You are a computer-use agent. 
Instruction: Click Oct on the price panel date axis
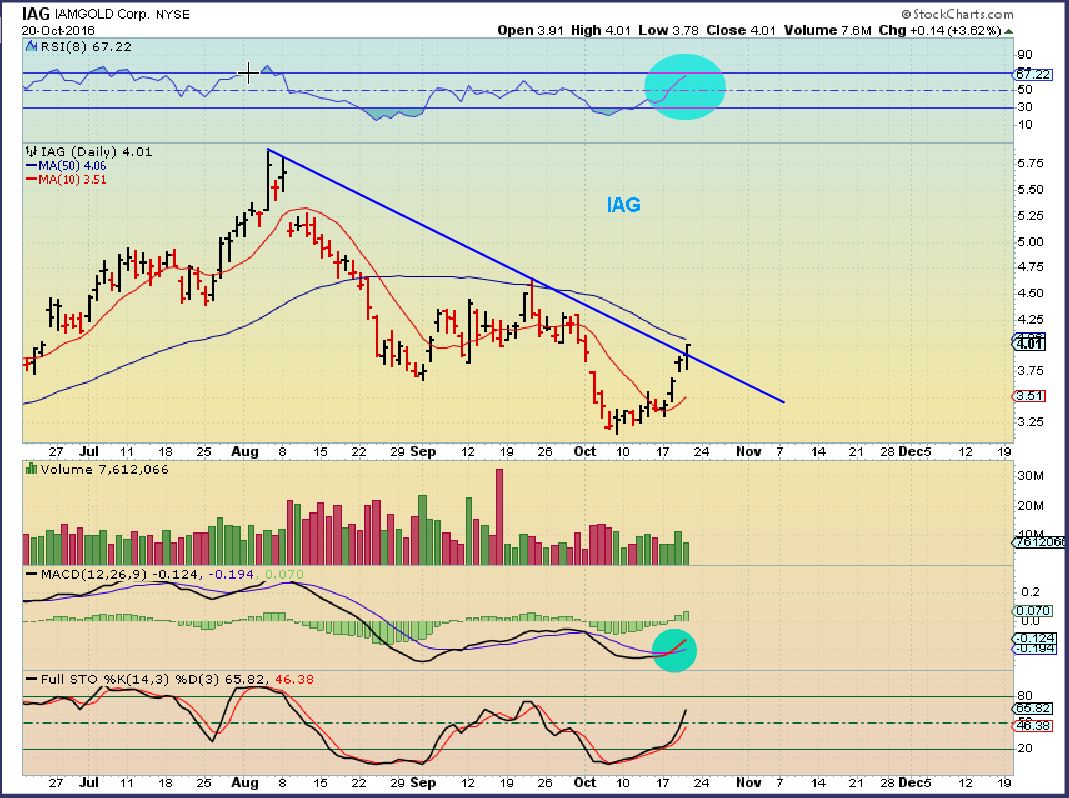click(x=585, y=452)
